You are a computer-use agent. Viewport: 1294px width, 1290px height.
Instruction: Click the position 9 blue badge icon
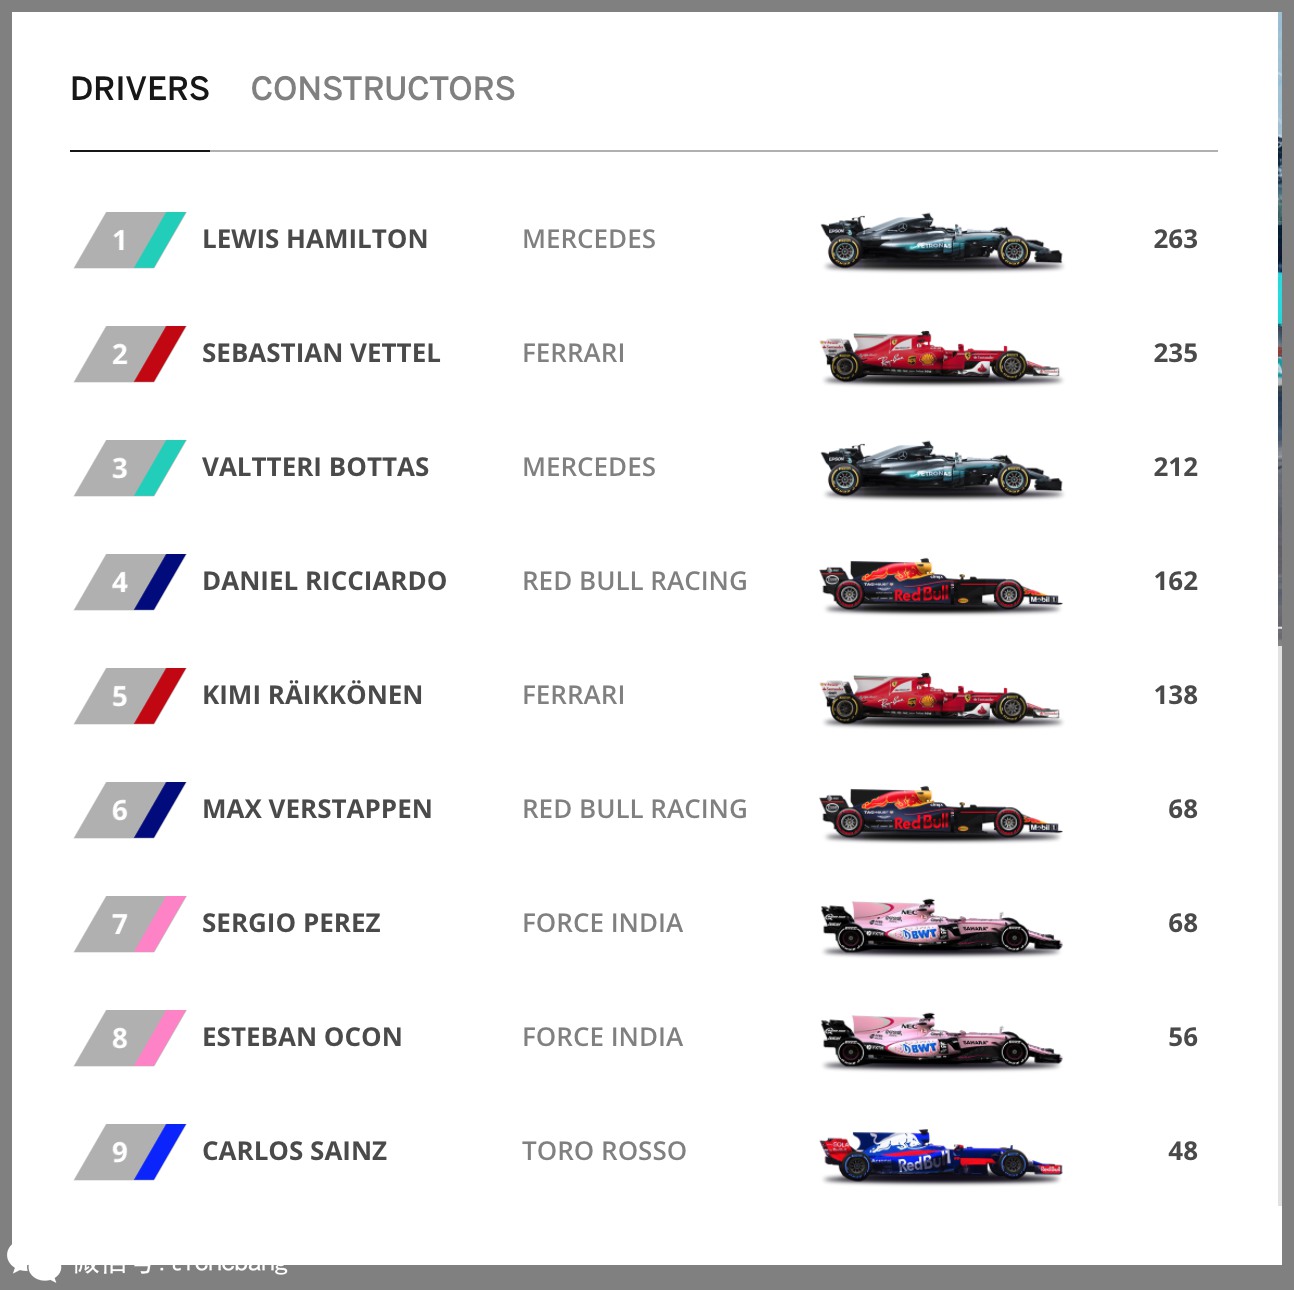tap(129, 1152)
